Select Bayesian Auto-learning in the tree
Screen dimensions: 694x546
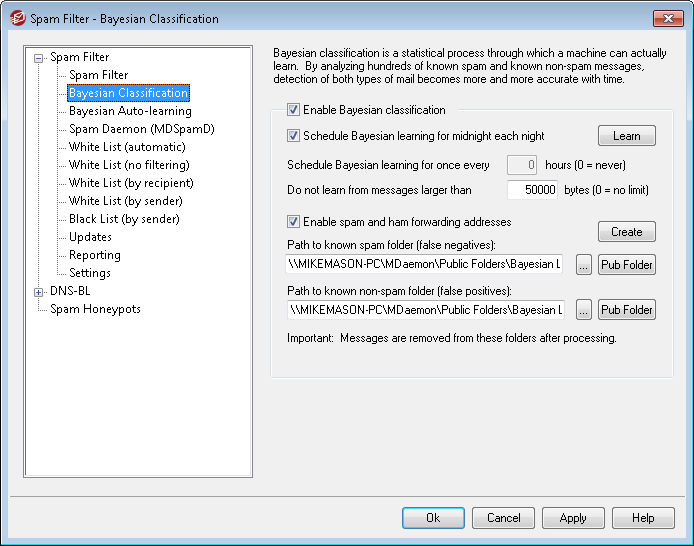tap(130, 111)
